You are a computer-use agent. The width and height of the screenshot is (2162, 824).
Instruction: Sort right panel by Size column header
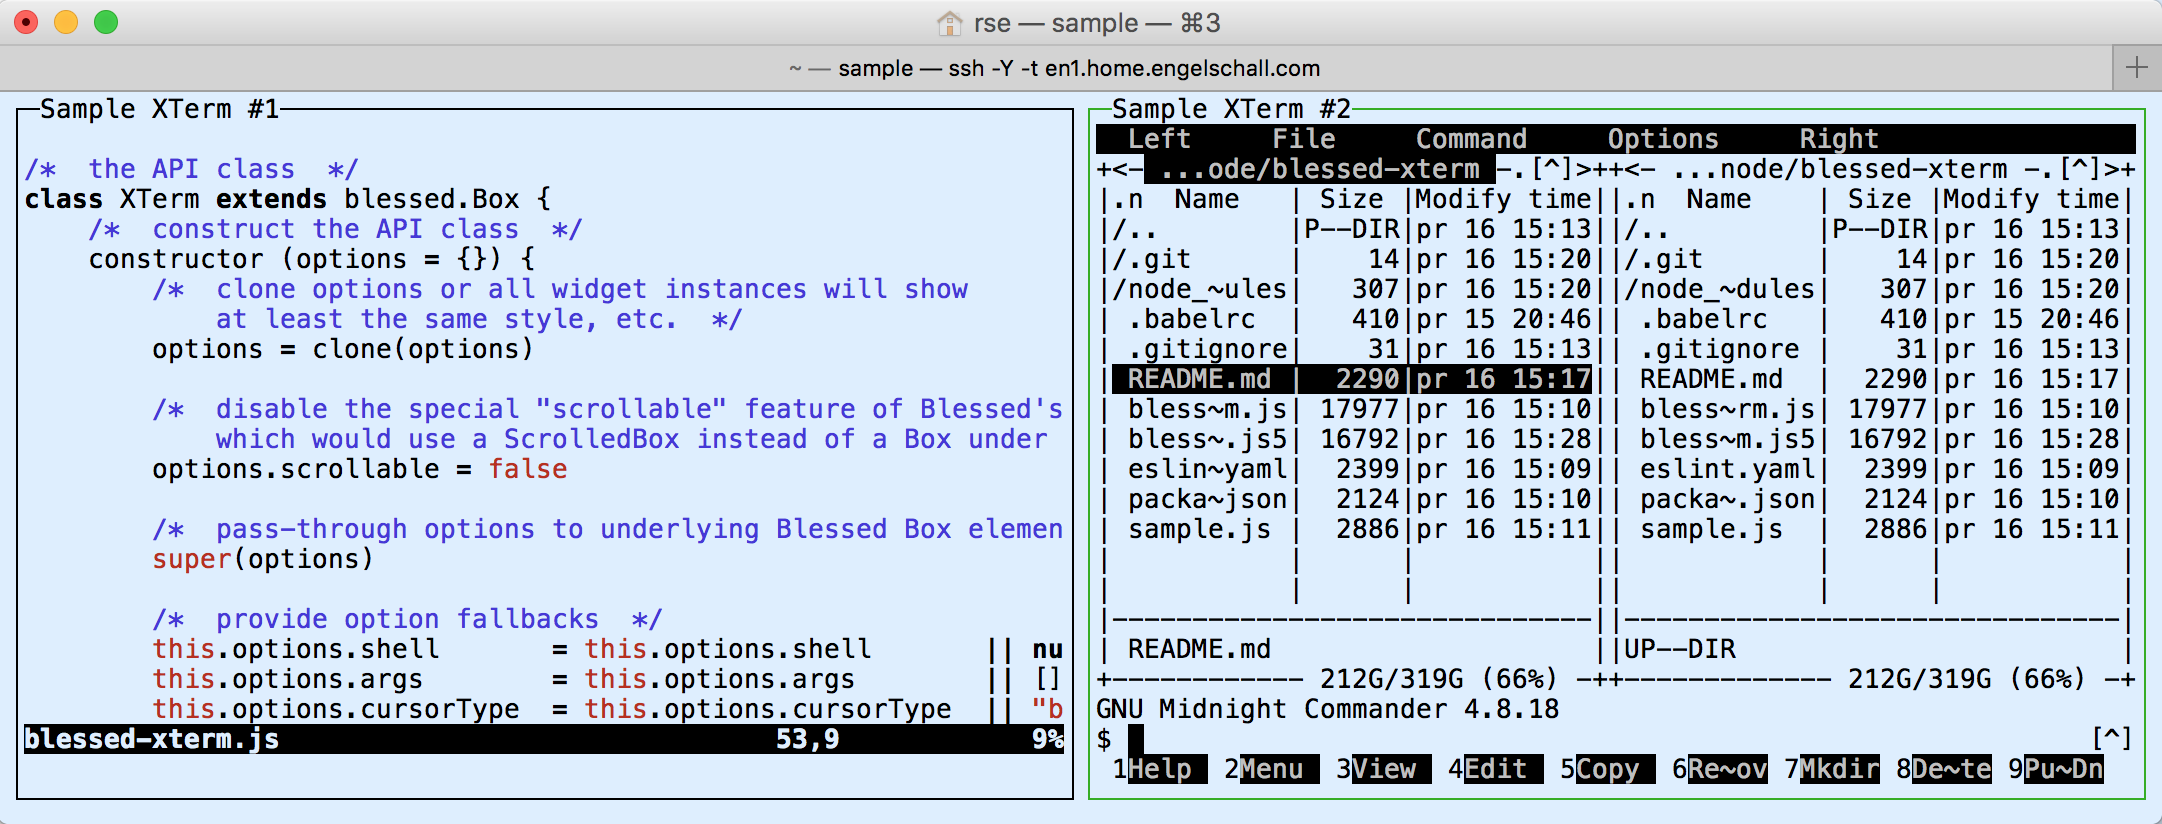pyautogui.click(x=1879, y=199)
